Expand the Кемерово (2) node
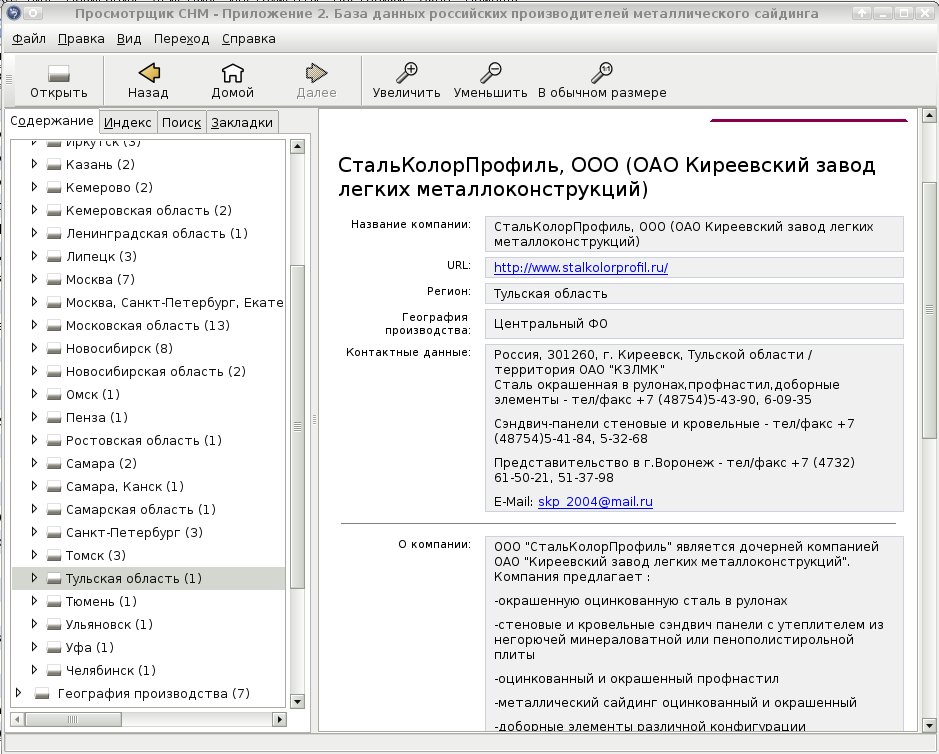 point(34,187)
